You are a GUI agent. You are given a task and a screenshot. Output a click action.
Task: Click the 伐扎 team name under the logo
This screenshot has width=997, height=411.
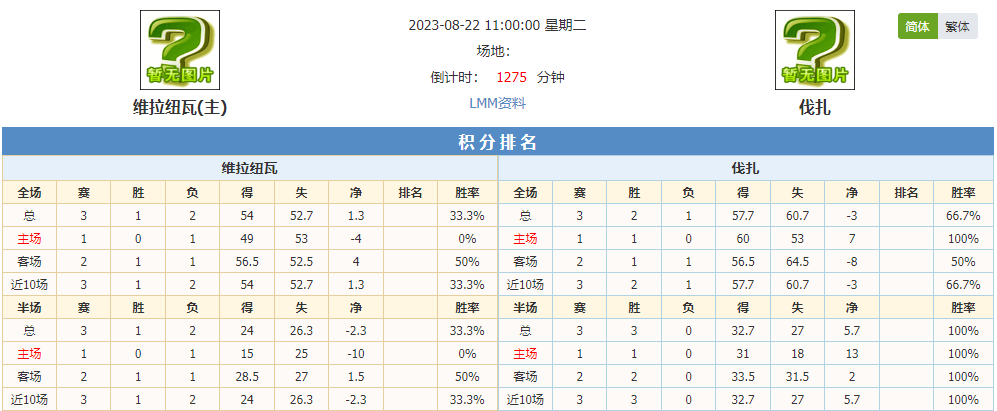815,108
